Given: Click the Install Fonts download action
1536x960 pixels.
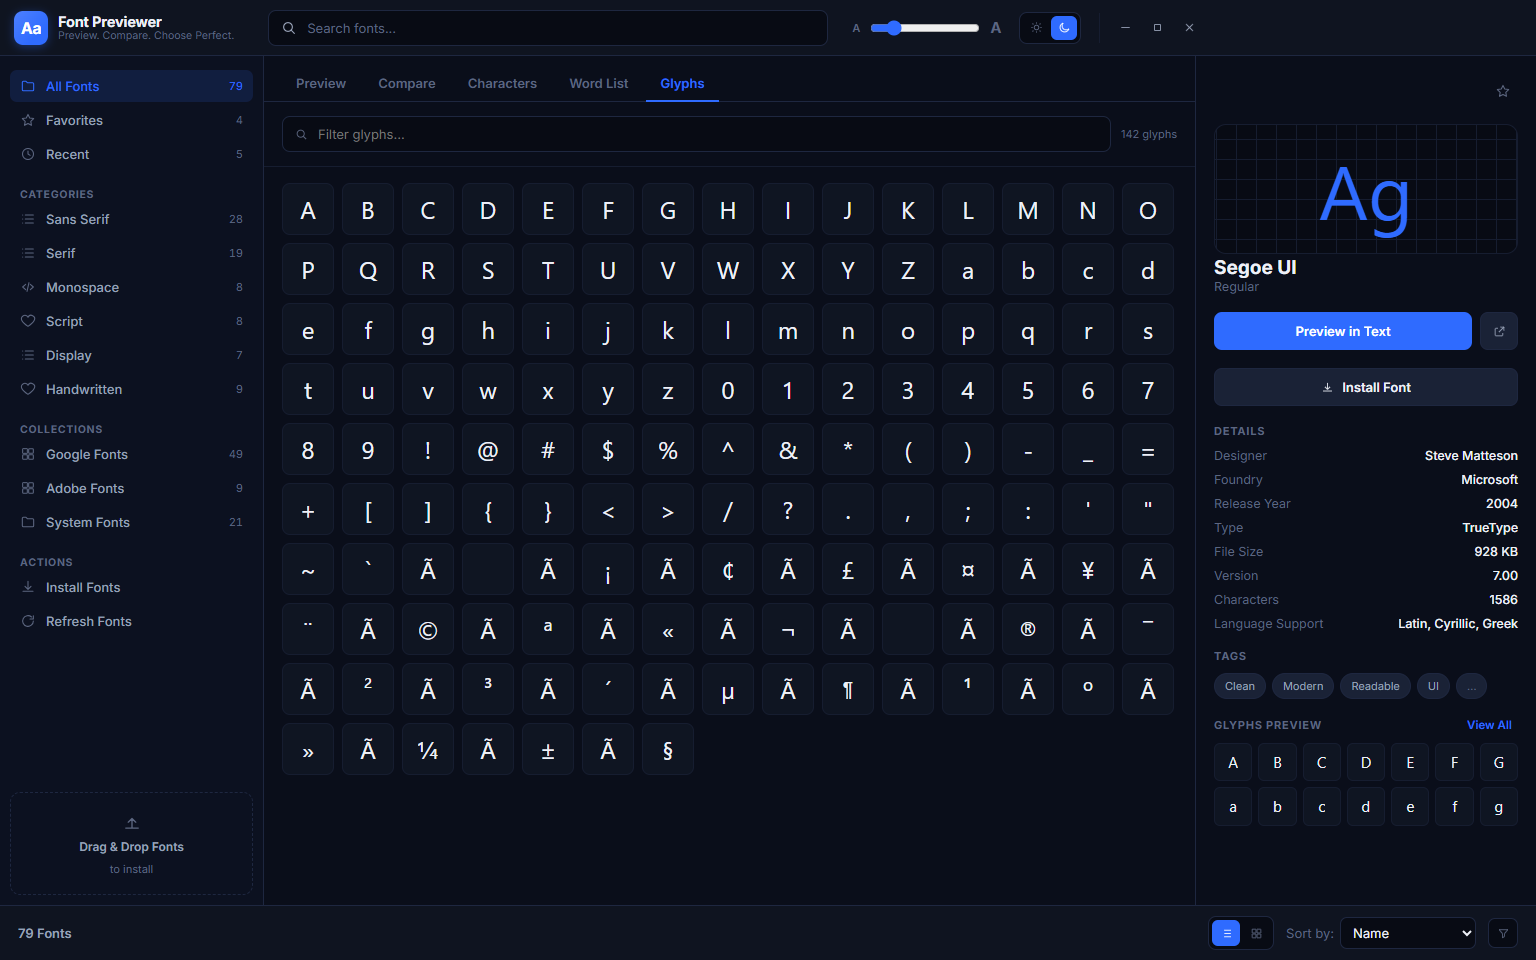Looking at the screenshot, I should click(131, 587).
